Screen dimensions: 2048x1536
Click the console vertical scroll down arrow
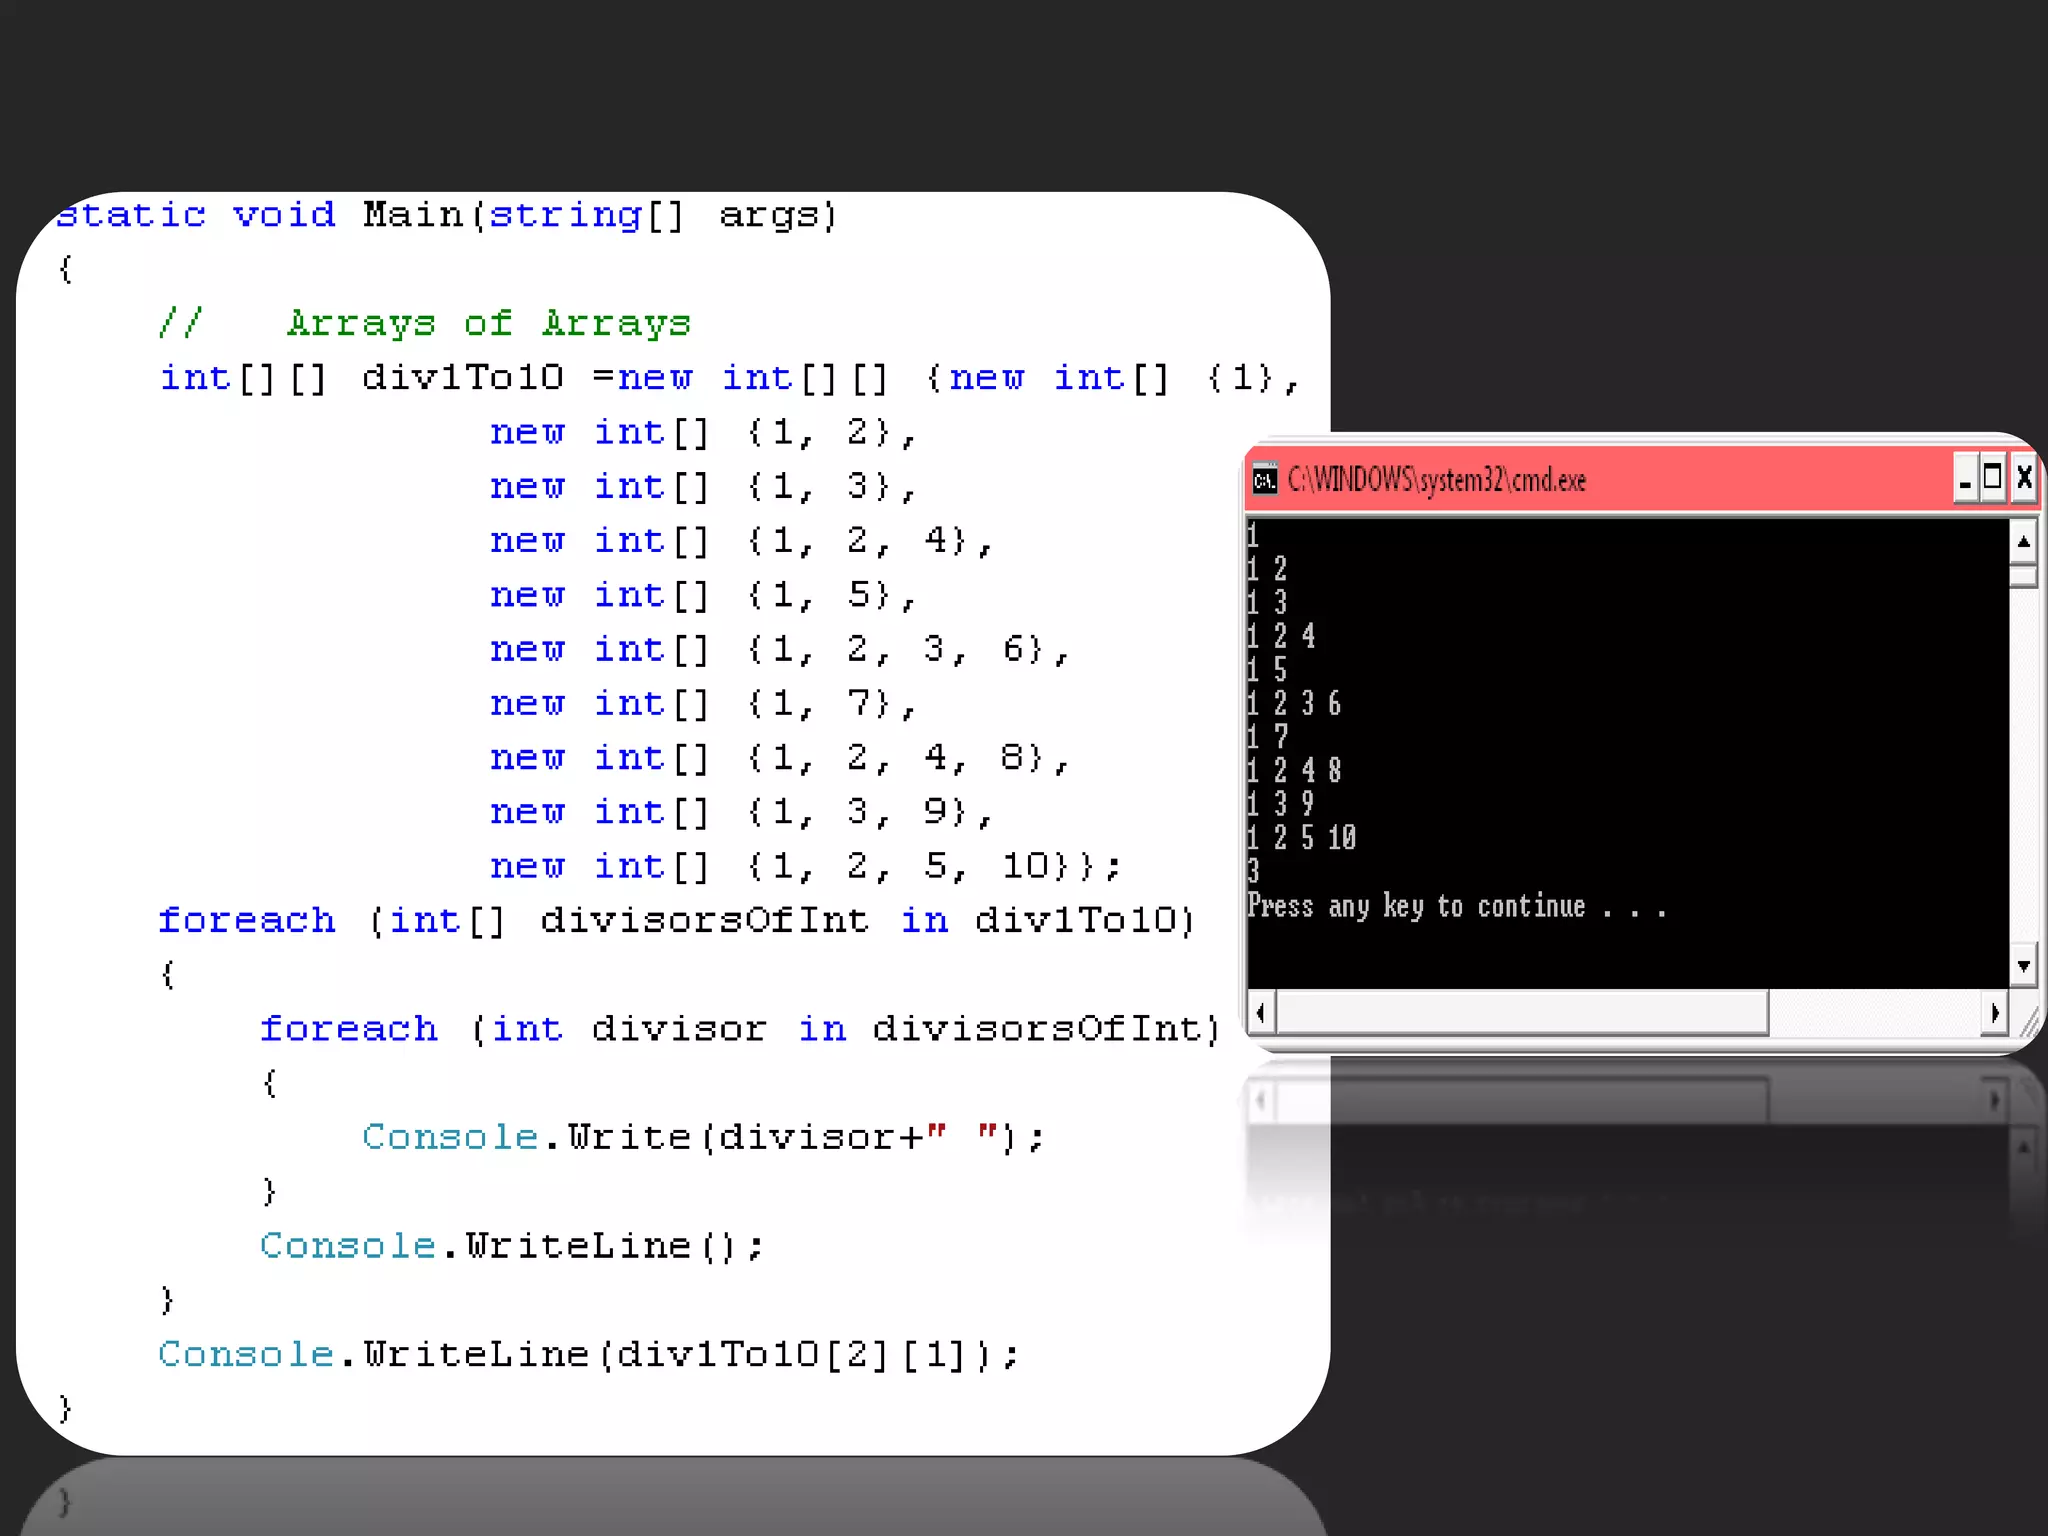click(x=2023, y=966)
